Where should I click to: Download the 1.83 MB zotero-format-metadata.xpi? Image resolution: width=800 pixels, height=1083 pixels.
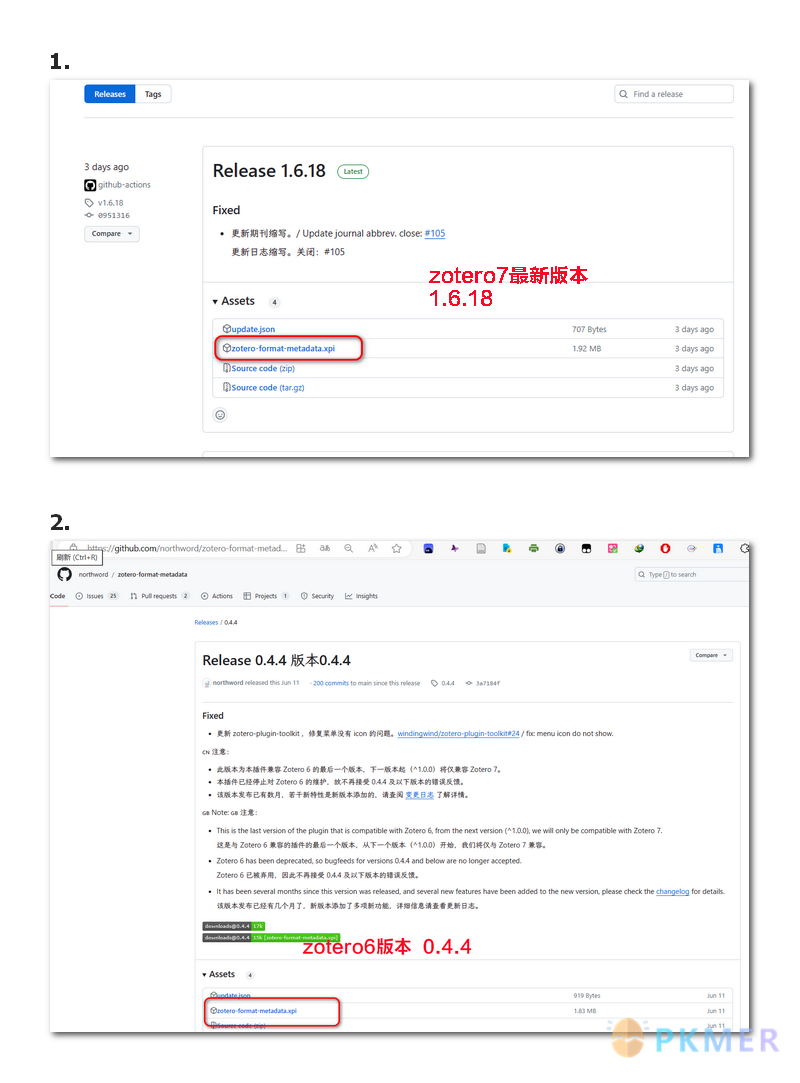tap(257, 1010)
